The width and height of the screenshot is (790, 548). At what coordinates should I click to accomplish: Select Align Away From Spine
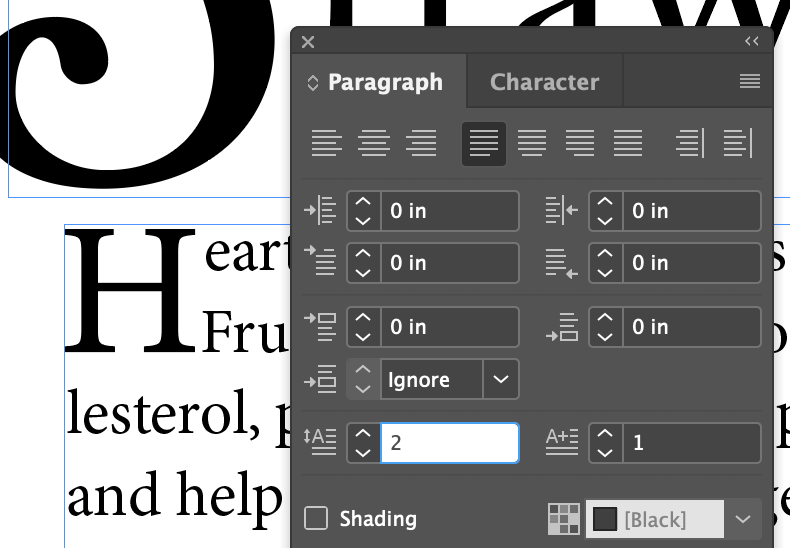[x=738, y=143]
